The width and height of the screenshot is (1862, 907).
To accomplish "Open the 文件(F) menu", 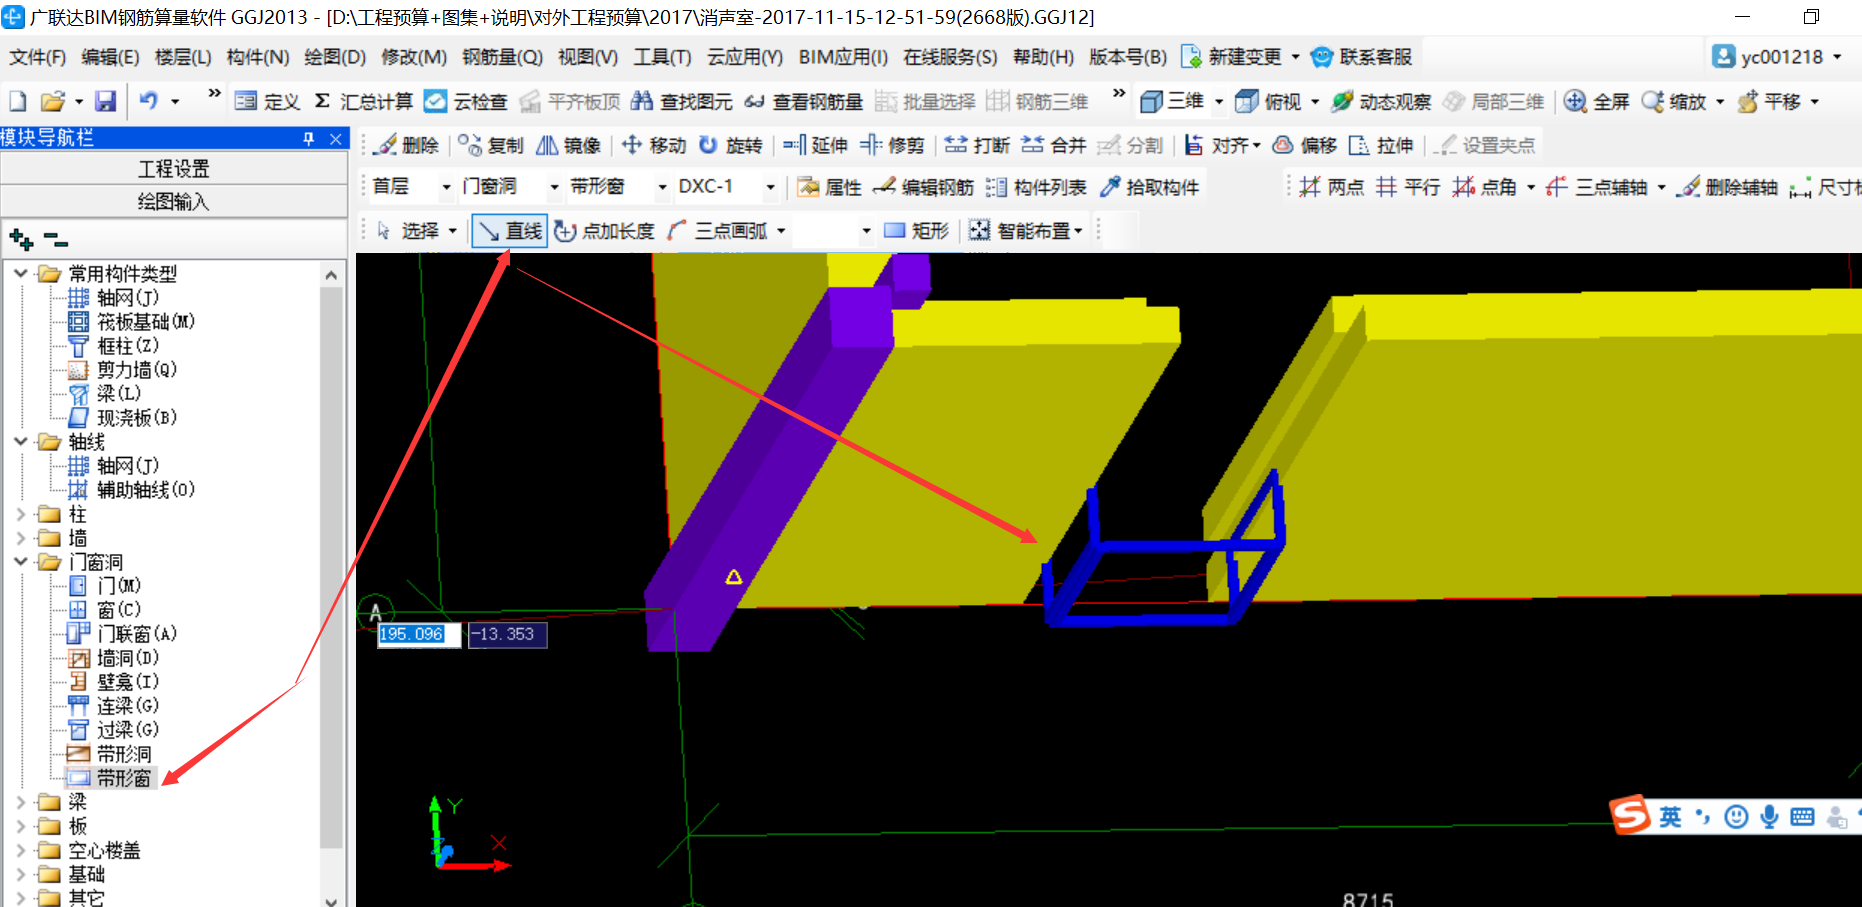I will pos(38,57).
